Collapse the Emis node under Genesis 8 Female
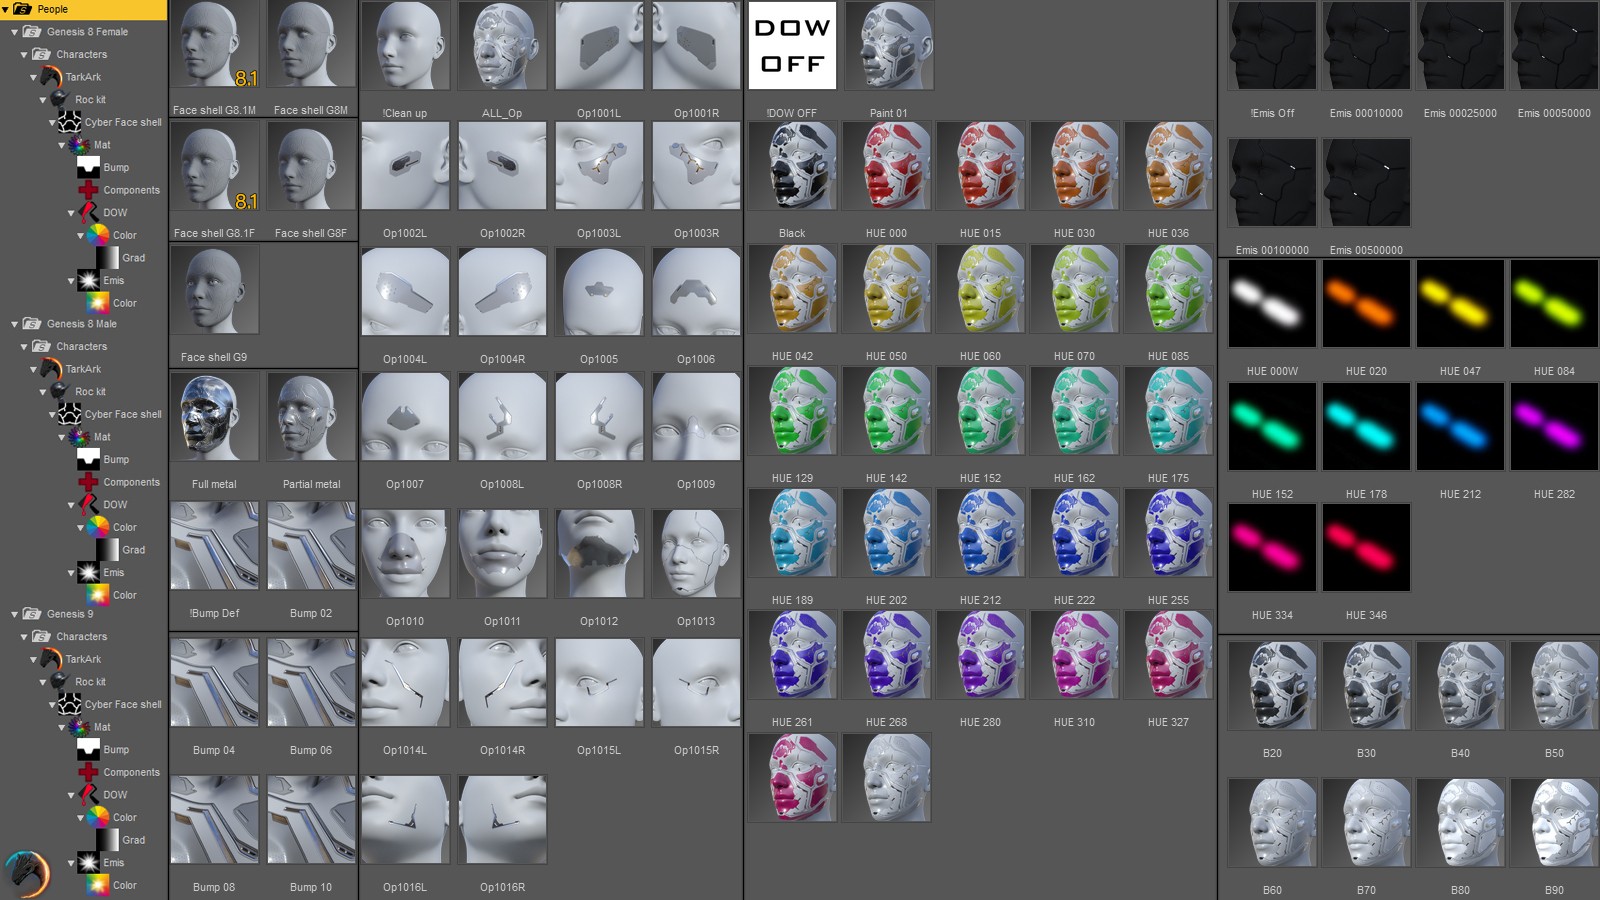This screenshot has width=1600, height=900. 71,281
